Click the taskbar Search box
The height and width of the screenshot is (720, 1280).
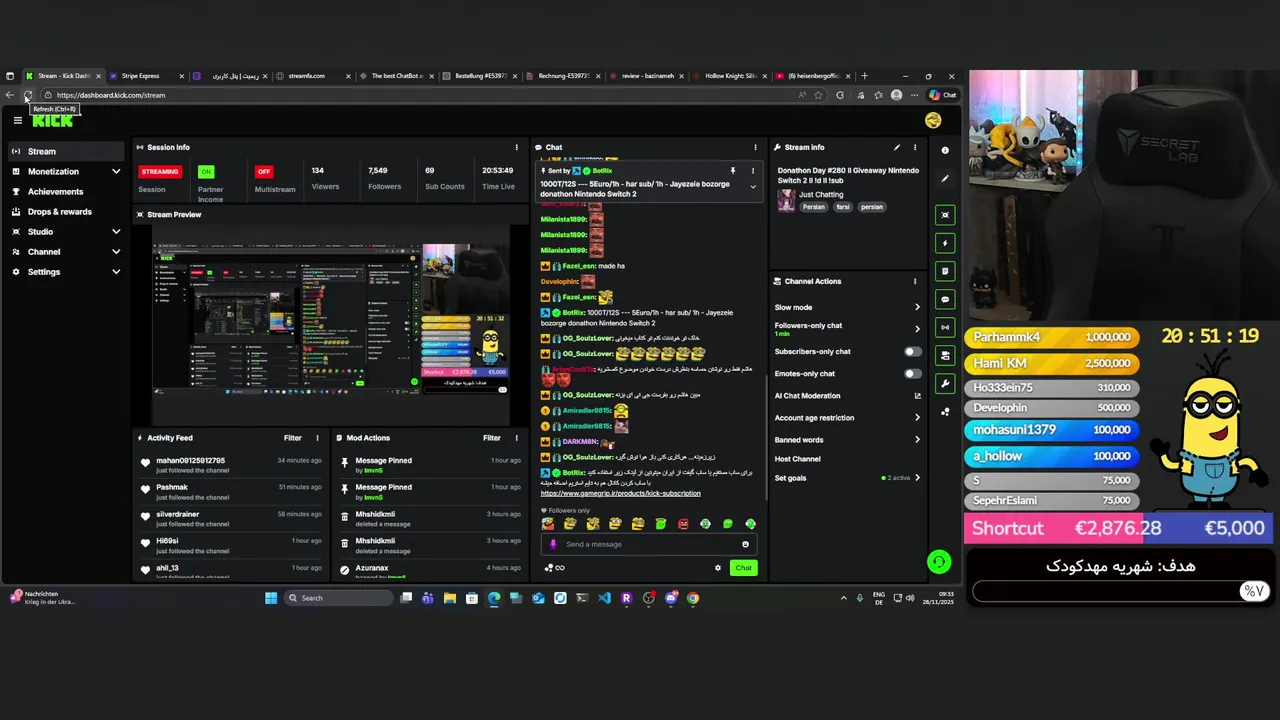339,598
